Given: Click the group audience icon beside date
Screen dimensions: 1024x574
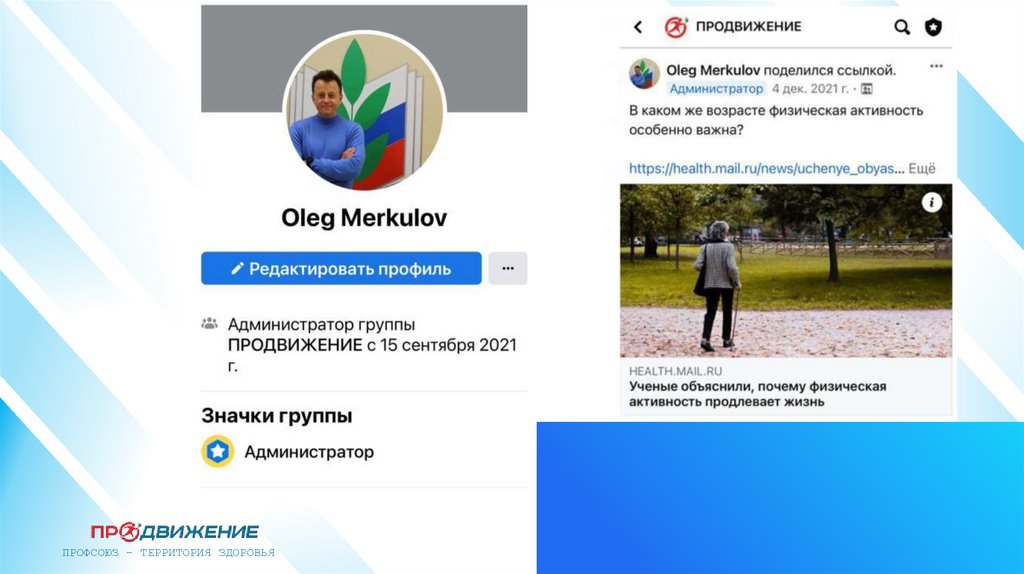Looking at the screenshot, I should click(x=867, y=89).
